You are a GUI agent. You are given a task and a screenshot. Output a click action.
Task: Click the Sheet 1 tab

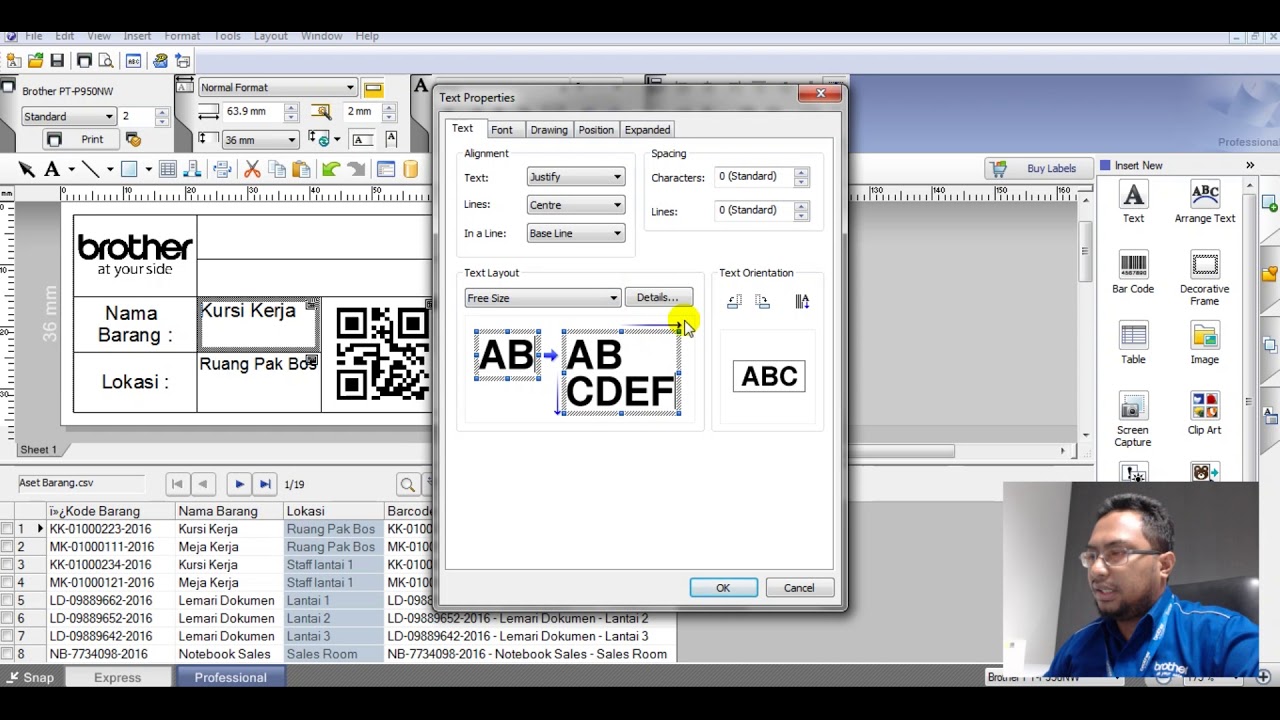[39, 450]
